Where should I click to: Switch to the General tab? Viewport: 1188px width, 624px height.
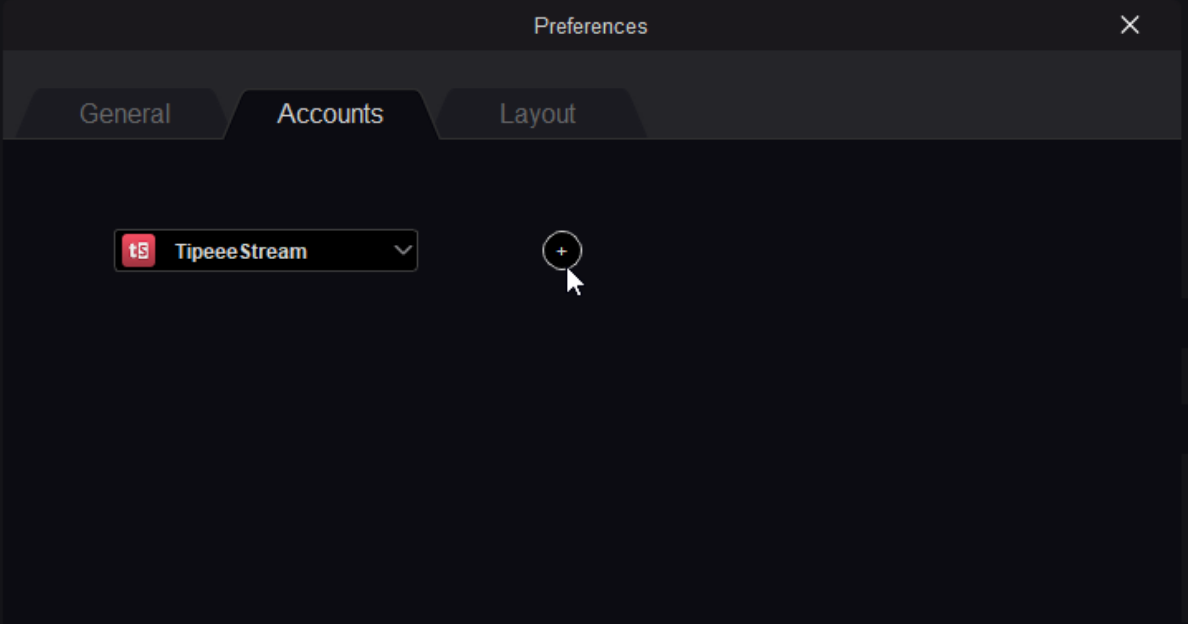click(125, 114)
